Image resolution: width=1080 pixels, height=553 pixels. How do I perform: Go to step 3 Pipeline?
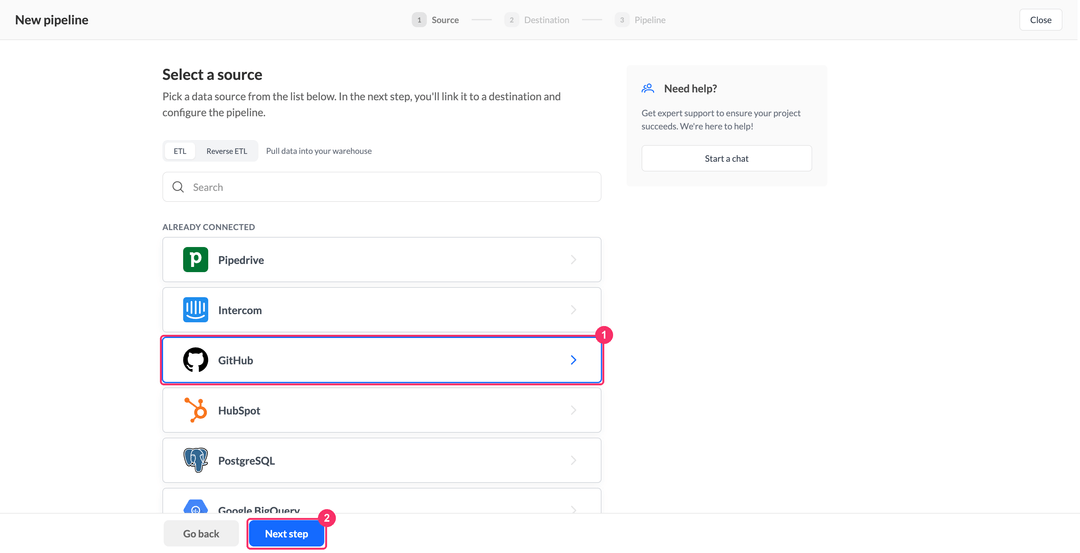click(x=640, y=20)
